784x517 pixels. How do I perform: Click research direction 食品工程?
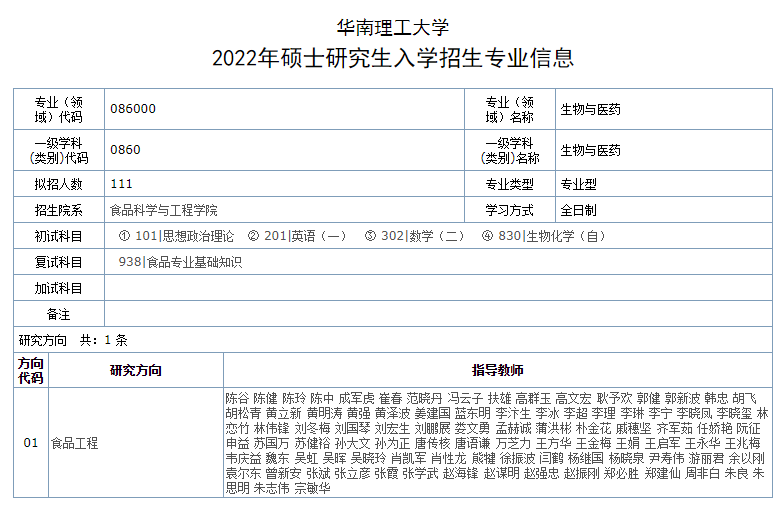[x=74, y=443]
